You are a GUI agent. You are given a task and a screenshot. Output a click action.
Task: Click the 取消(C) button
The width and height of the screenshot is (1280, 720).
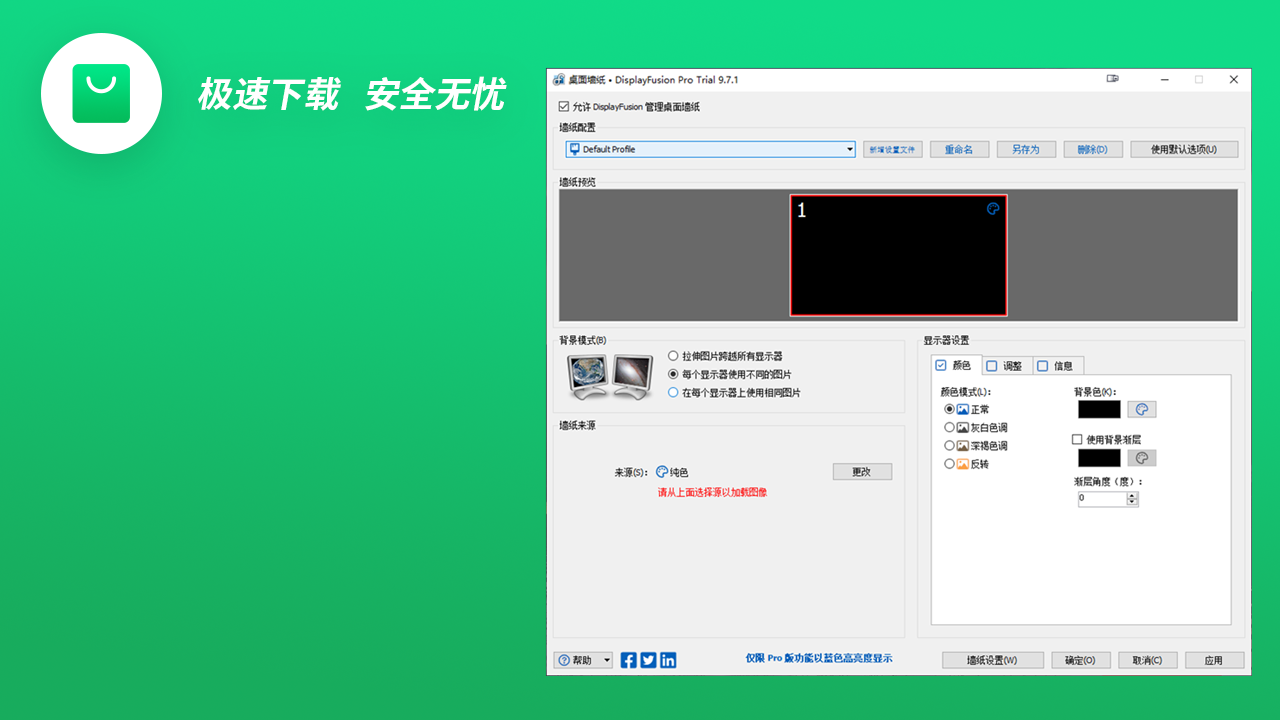click(x=1147, y=660)
